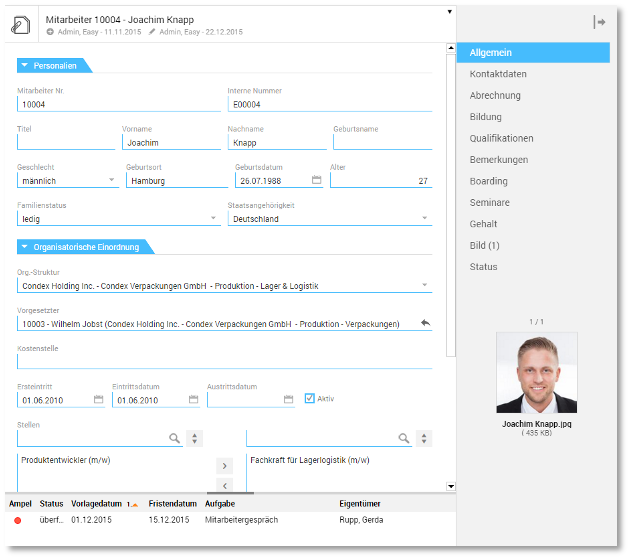Open the Eintrittsdatum calendar picker

(194, 399)
